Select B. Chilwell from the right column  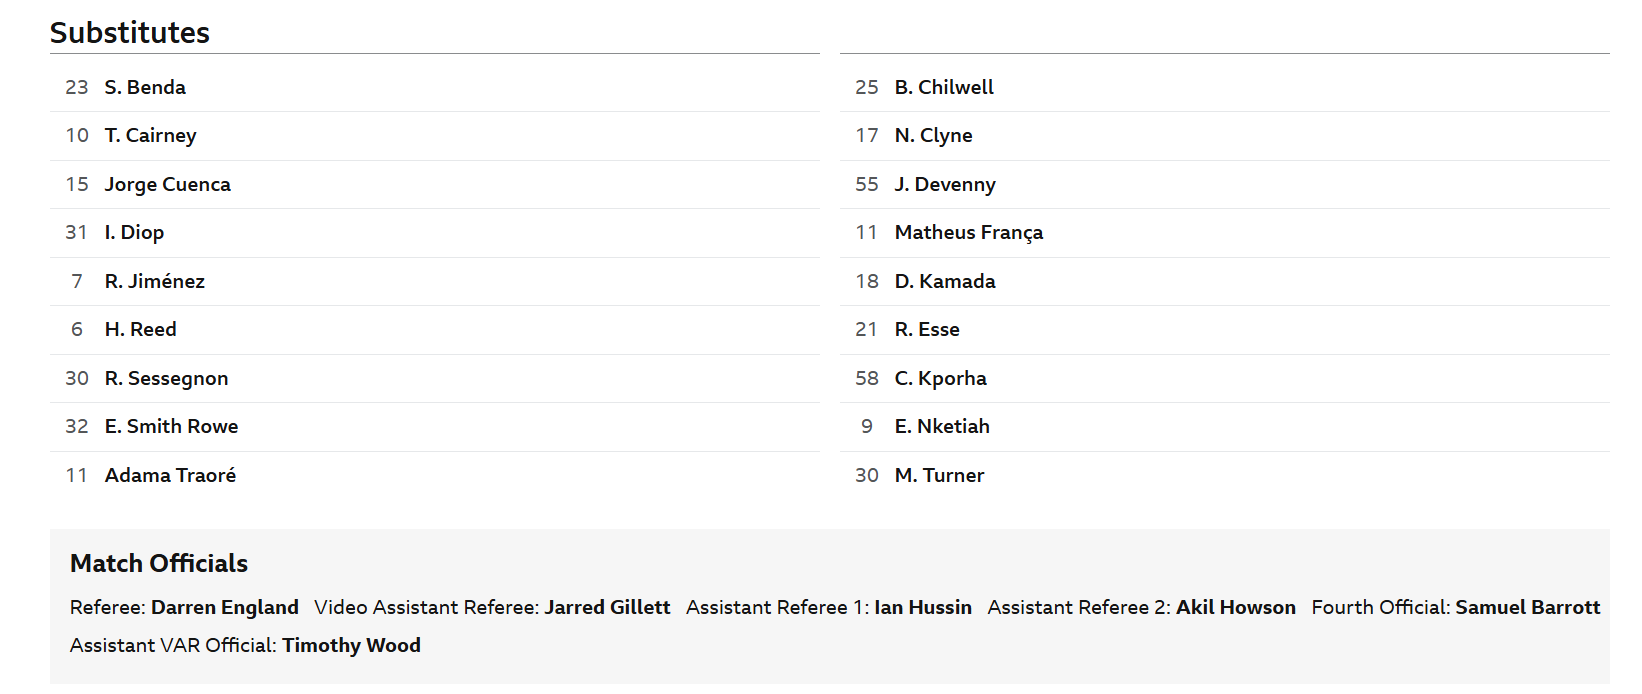[x=943, y=87]
